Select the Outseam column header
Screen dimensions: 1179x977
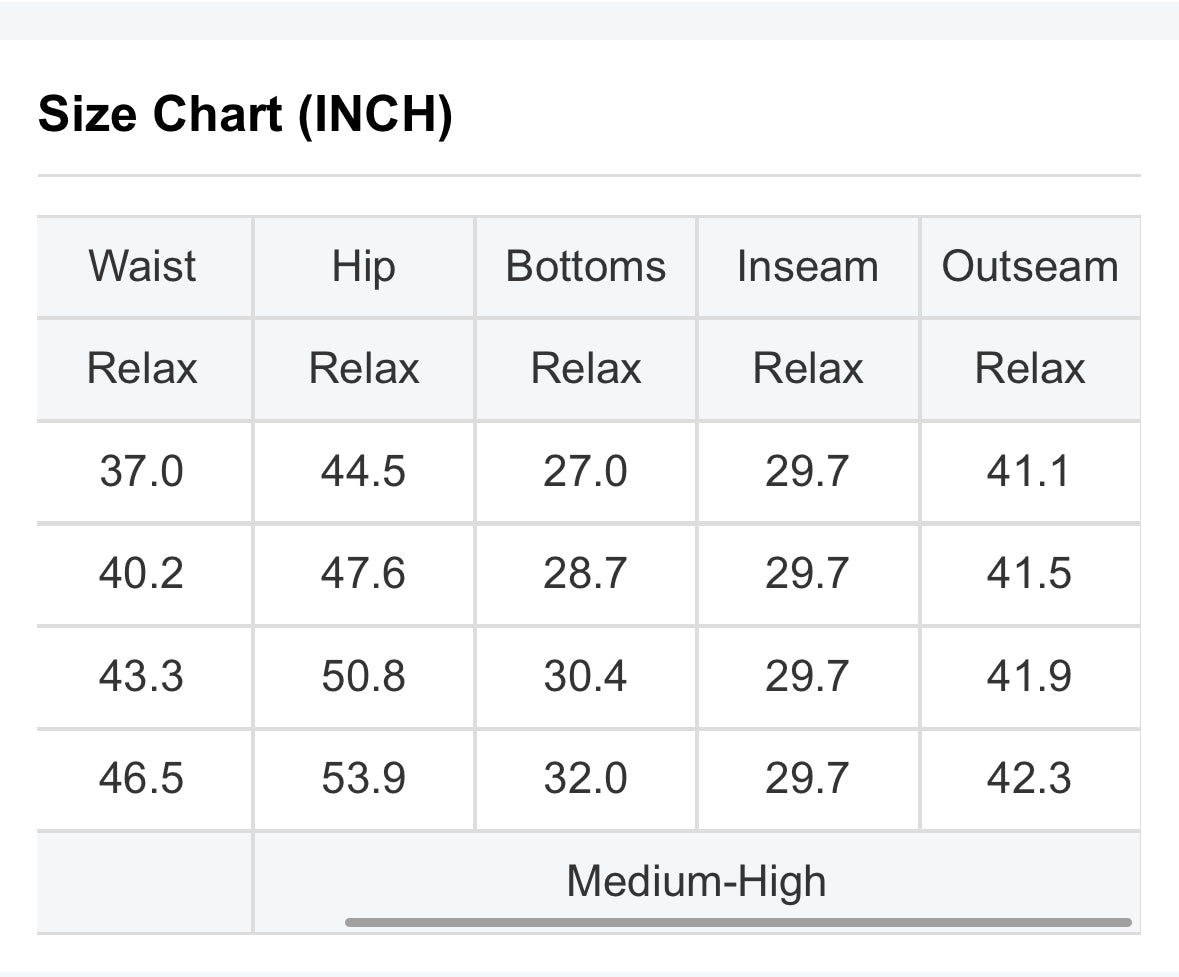tap(1031, 266)
